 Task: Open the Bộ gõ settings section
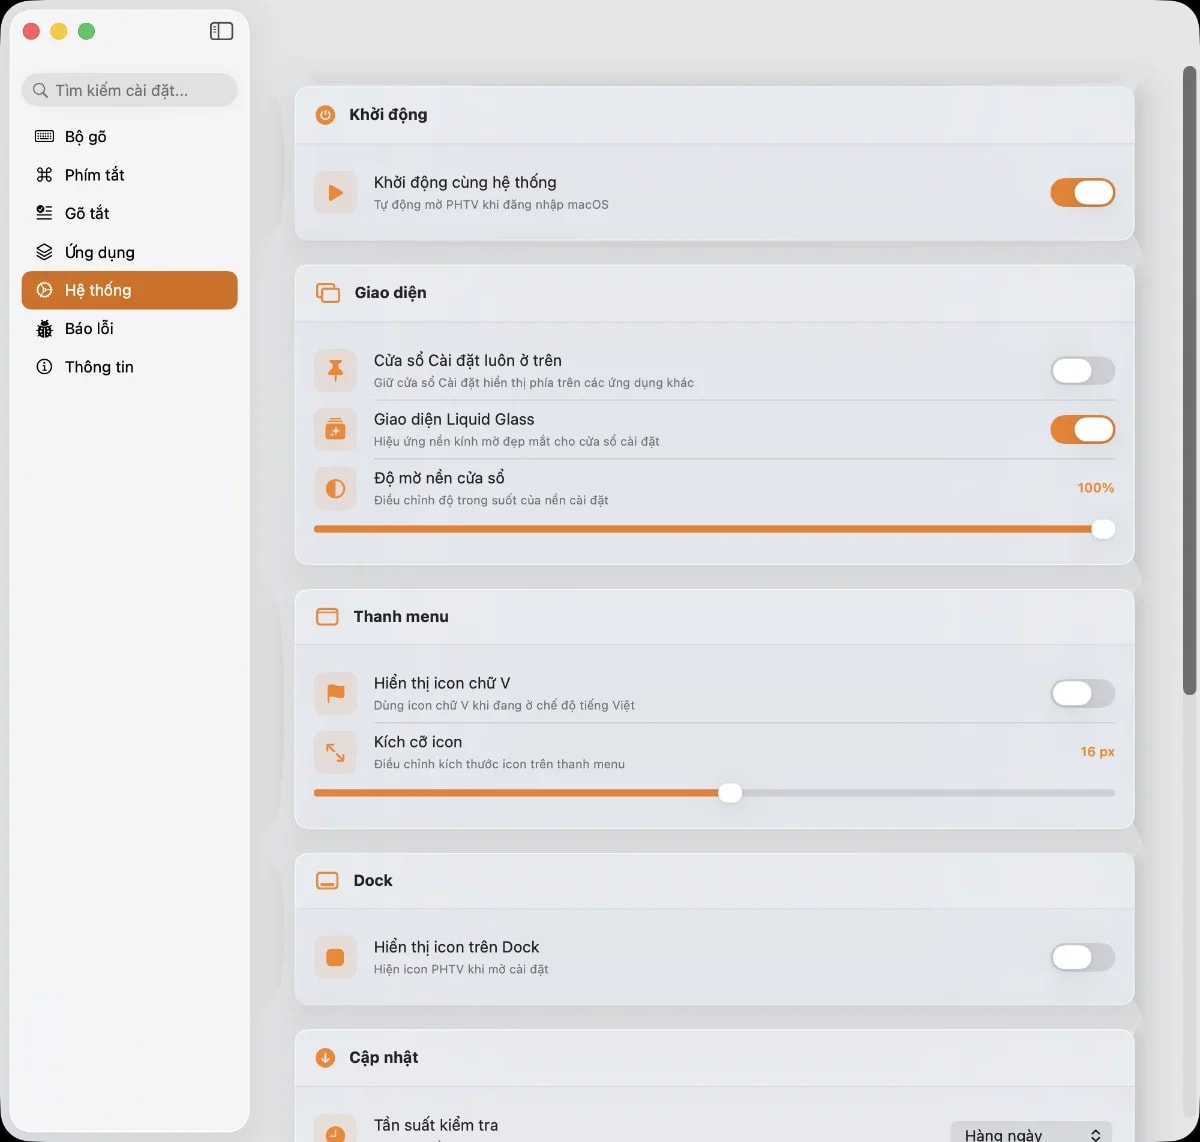[x=86, y=137]
